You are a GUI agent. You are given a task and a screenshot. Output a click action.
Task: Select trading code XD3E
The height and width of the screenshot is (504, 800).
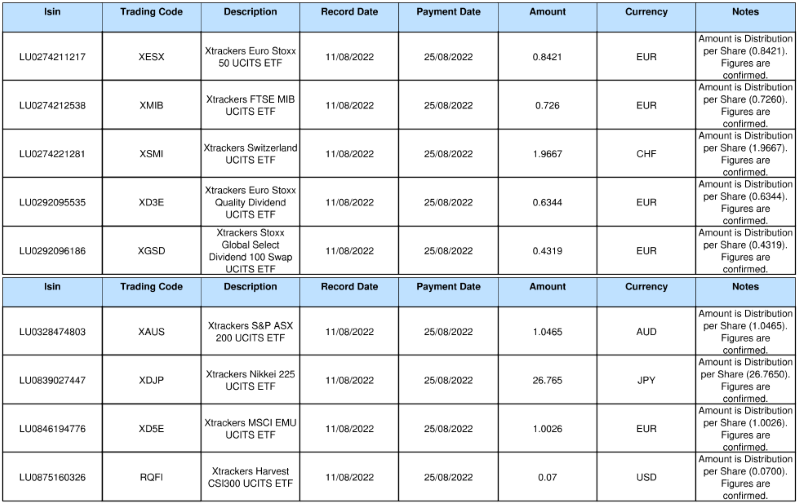click(x=152, y=202)
